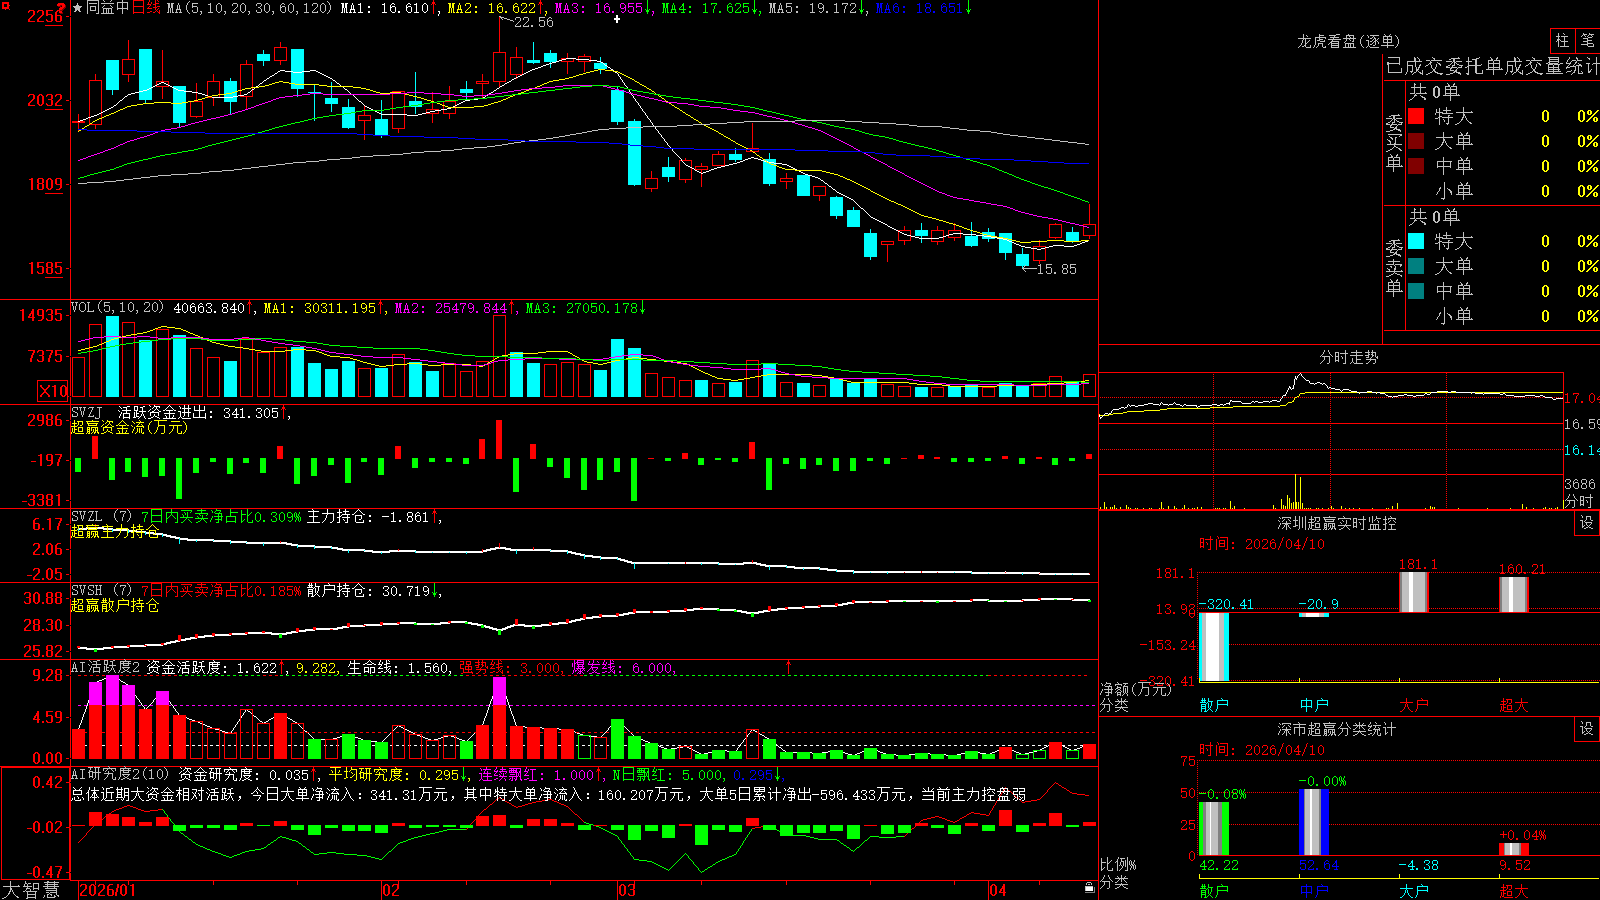Select the 日线 period label
Viewport: 1600px width, 900px height.
click(x=146, y=8)
